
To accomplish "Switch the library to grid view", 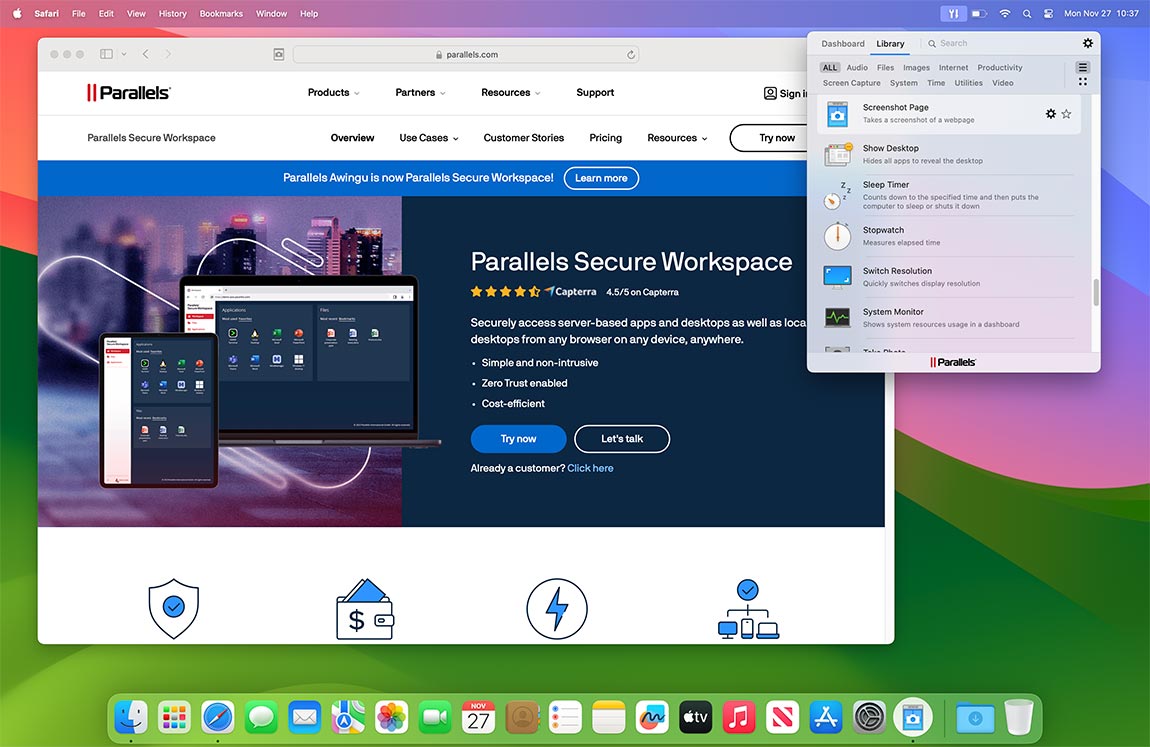I will [1082, 80].
